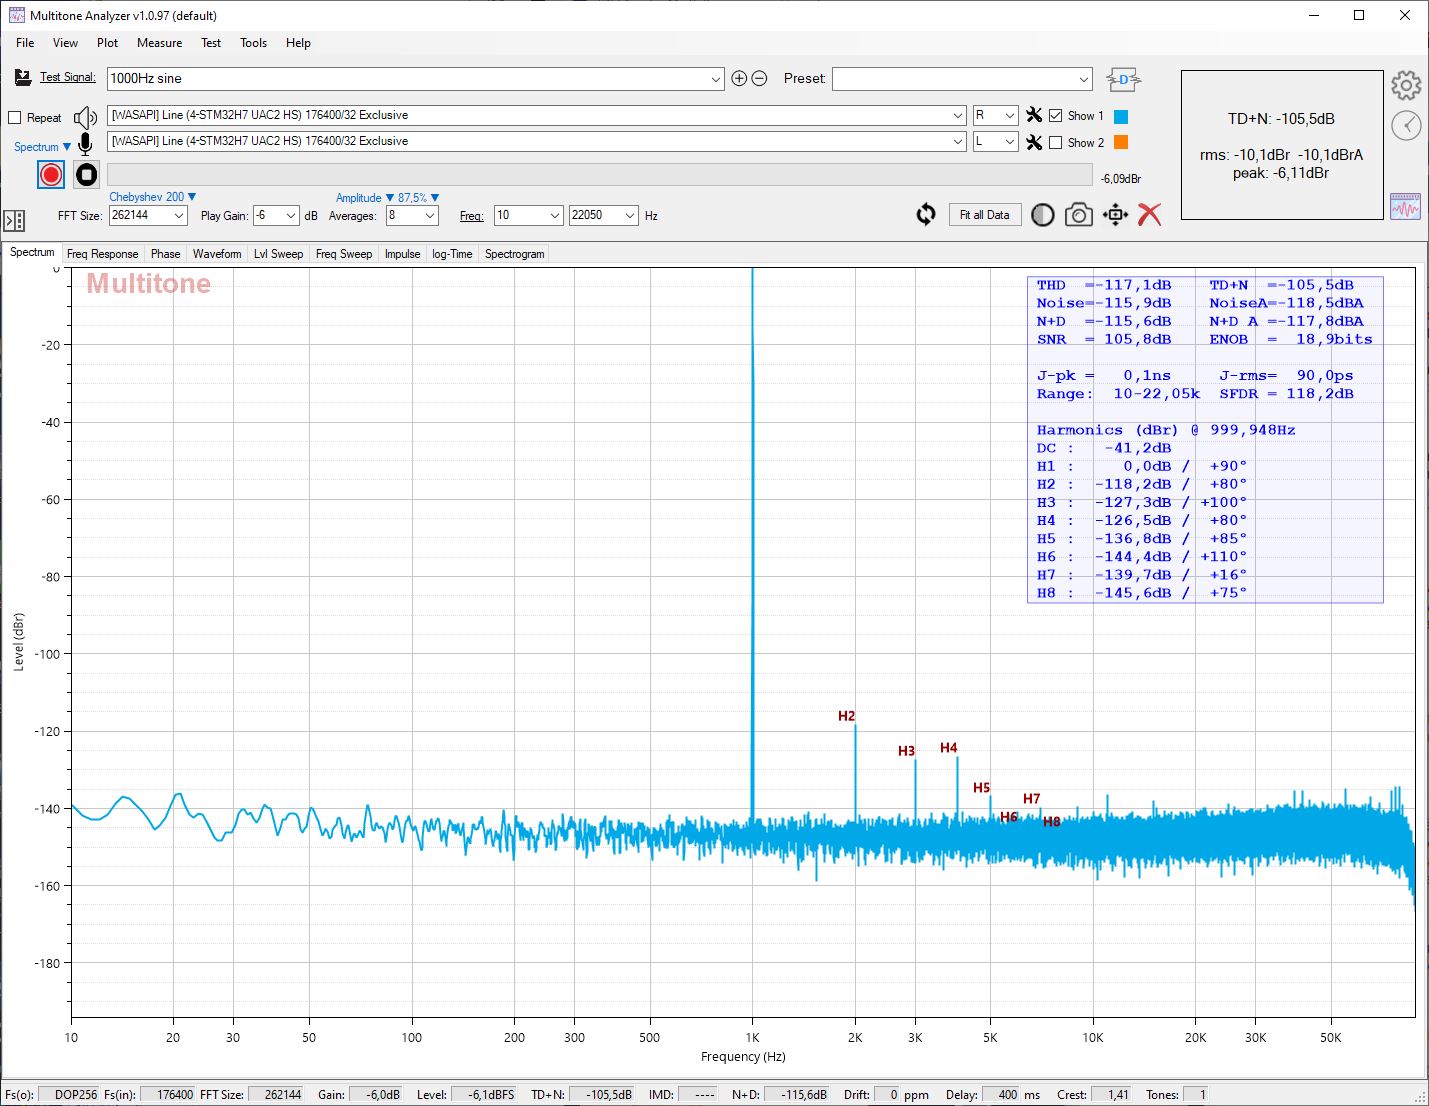
Task: Start recording with the red record button
Action: [51, 175]
